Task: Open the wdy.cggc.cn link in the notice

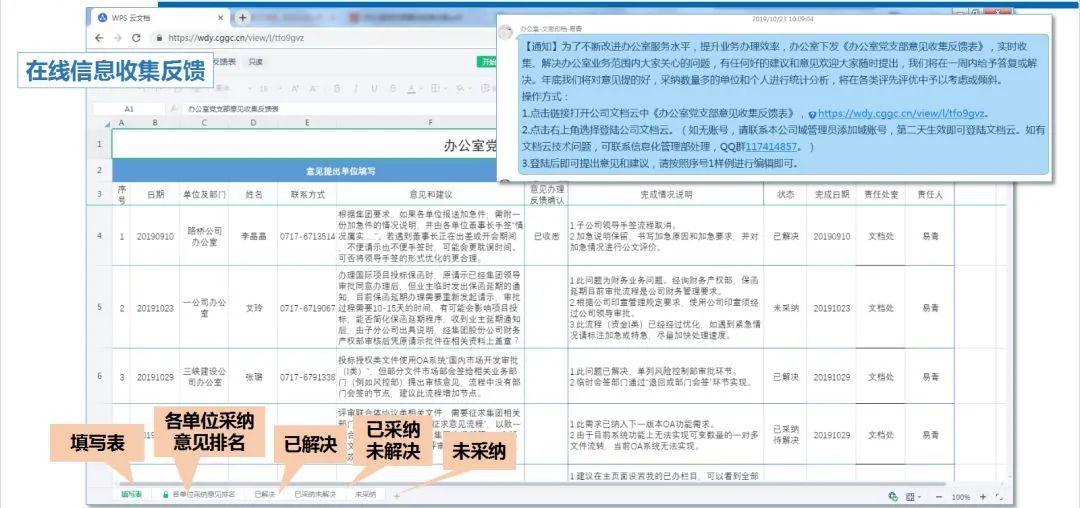Action: tap(902, 114)
